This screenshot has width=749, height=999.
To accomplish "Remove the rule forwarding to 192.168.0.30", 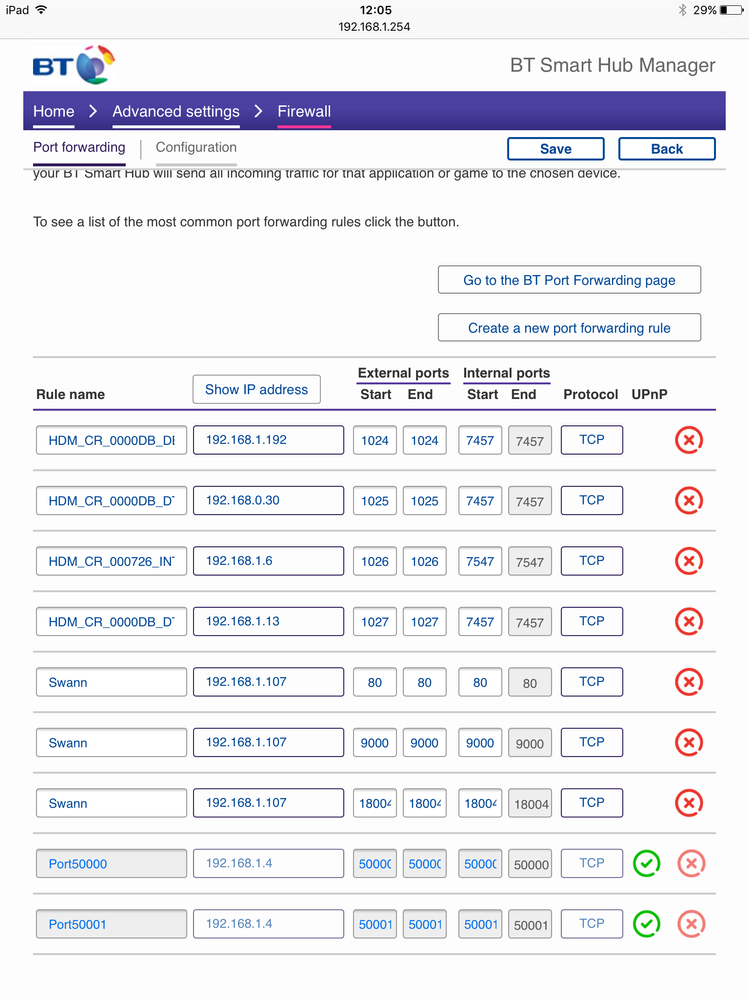I will [688, 501].
